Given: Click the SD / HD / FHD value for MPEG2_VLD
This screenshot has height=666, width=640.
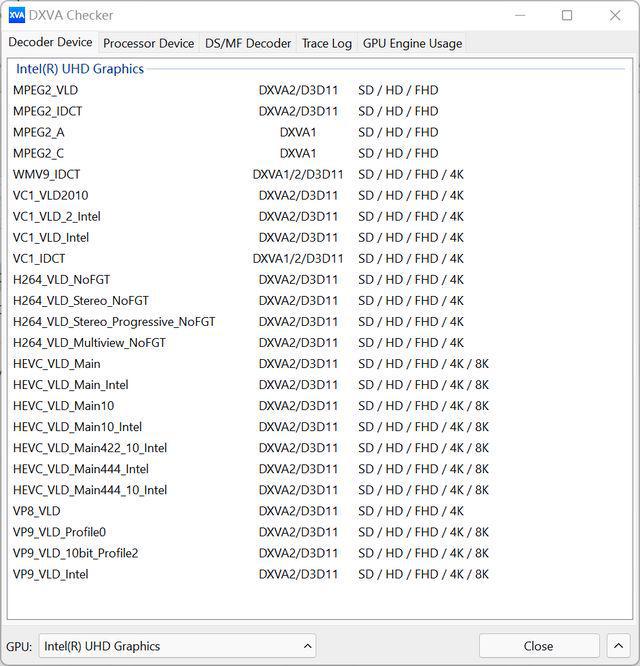Looking at the screenshot, I should coord(398,90).
